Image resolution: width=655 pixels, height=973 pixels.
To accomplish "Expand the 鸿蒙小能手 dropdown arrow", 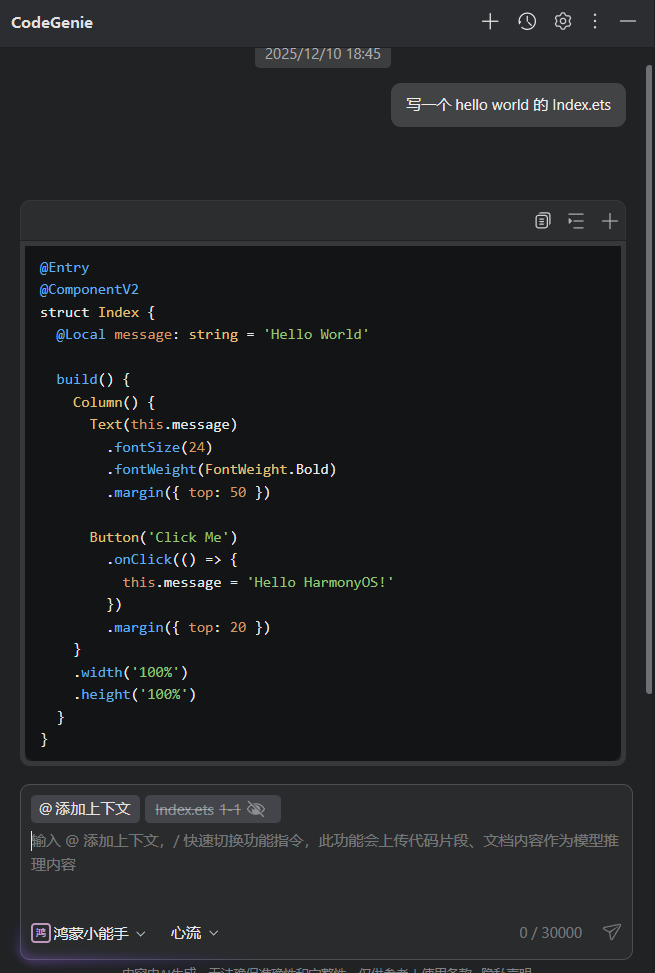I will [141, 933].
